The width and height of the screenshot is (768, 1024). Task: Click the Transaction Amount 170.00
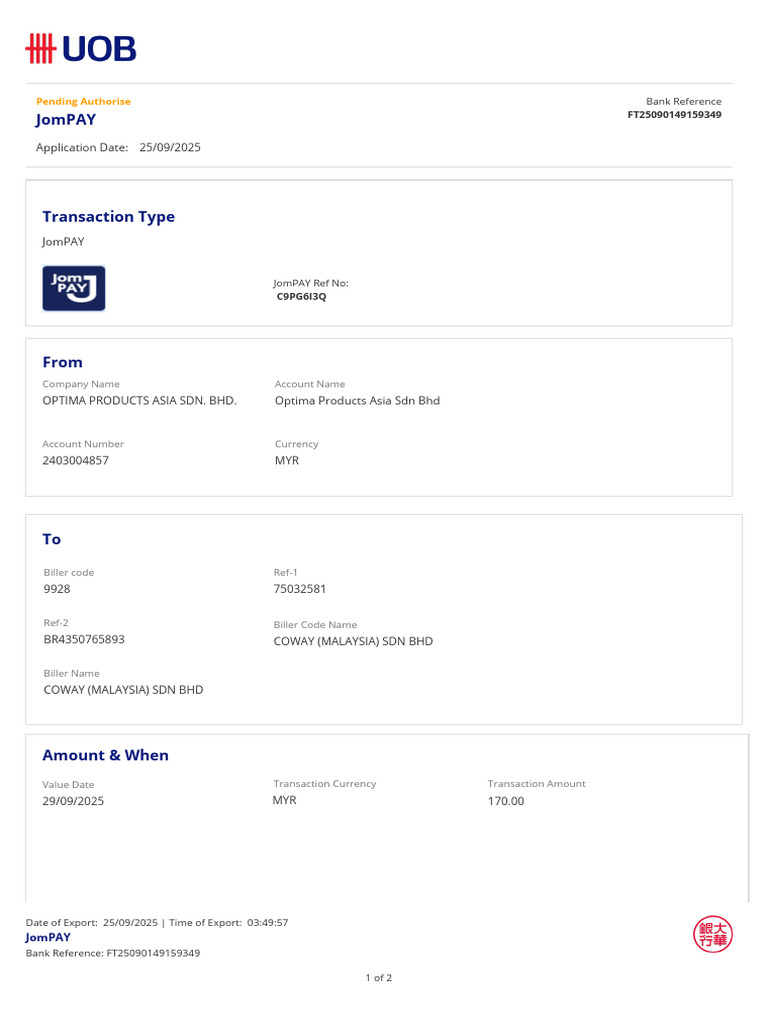point(506,801)
